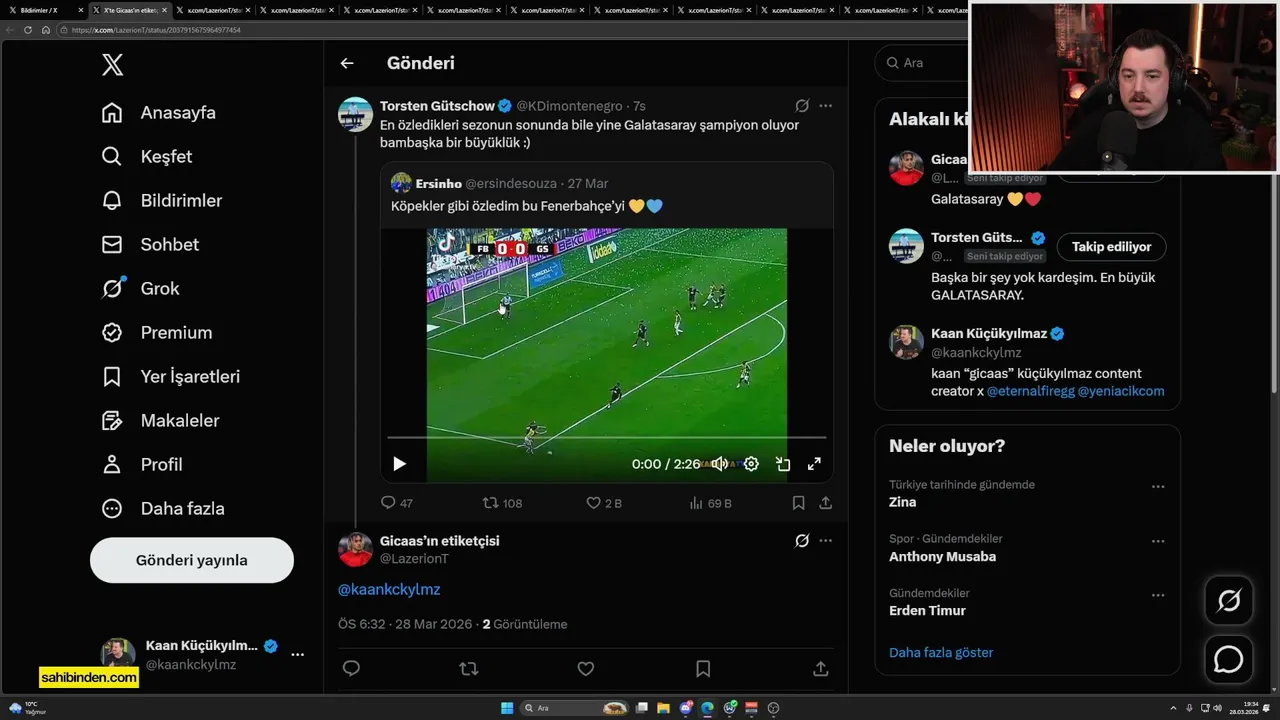Open Grok from sidebar
The image size is (1280, 720).
click(x=141, y=289)
